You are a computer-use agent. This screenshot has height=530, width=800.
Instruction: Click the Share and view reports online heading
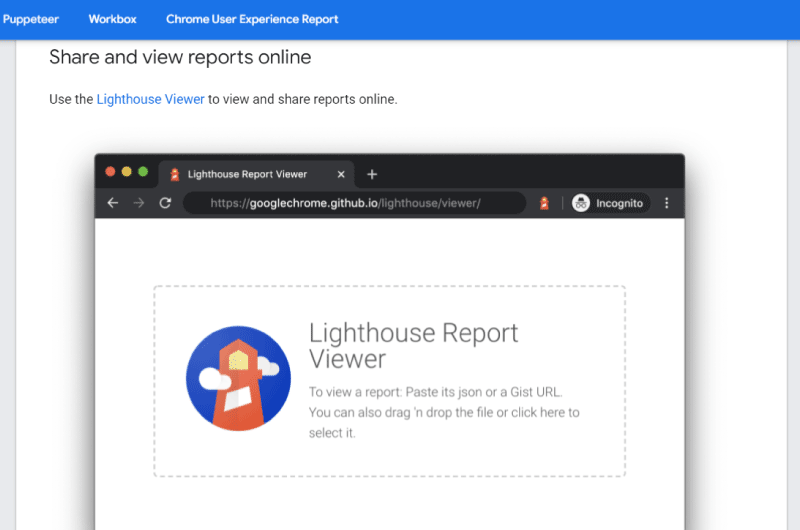(180, 57)
